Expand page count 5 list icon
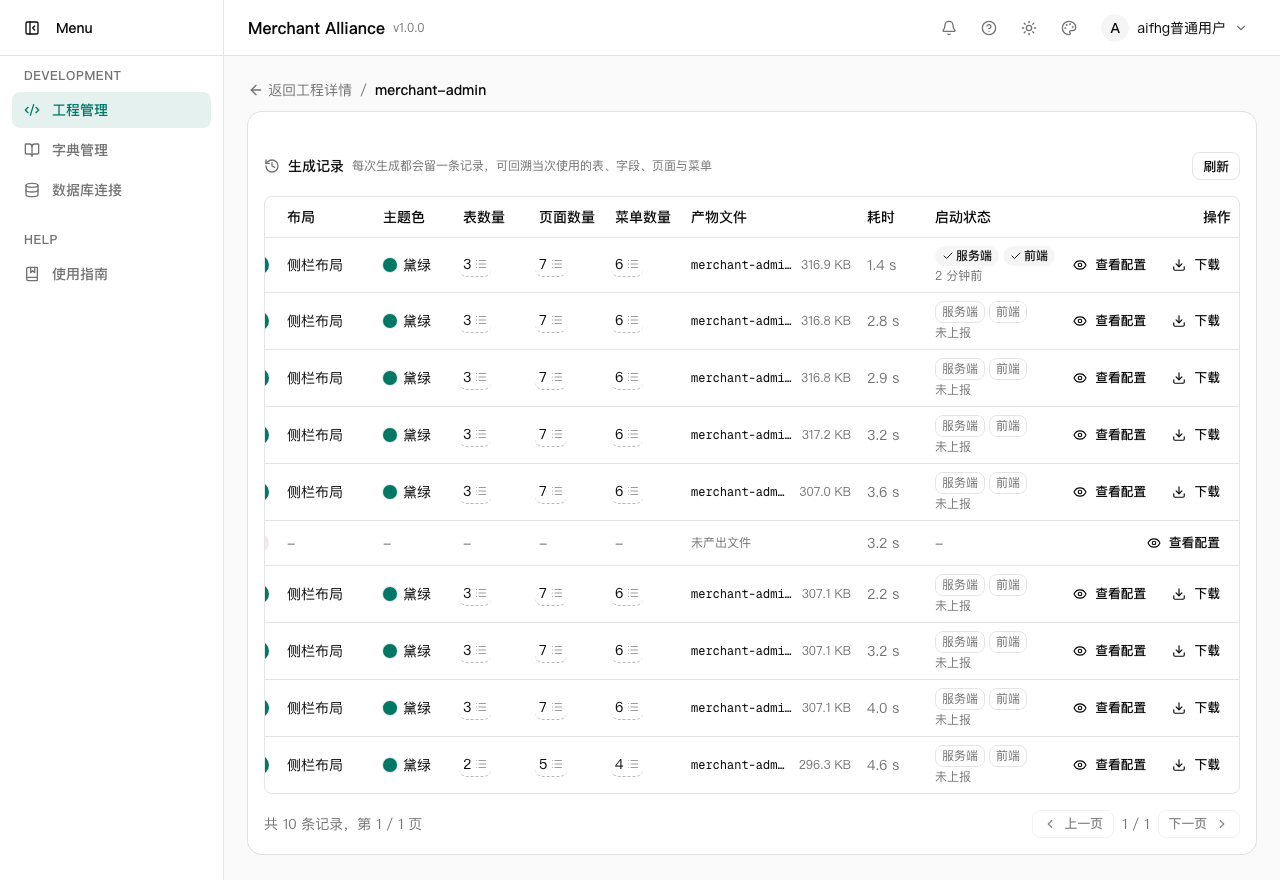 click(x=557, y=765)
